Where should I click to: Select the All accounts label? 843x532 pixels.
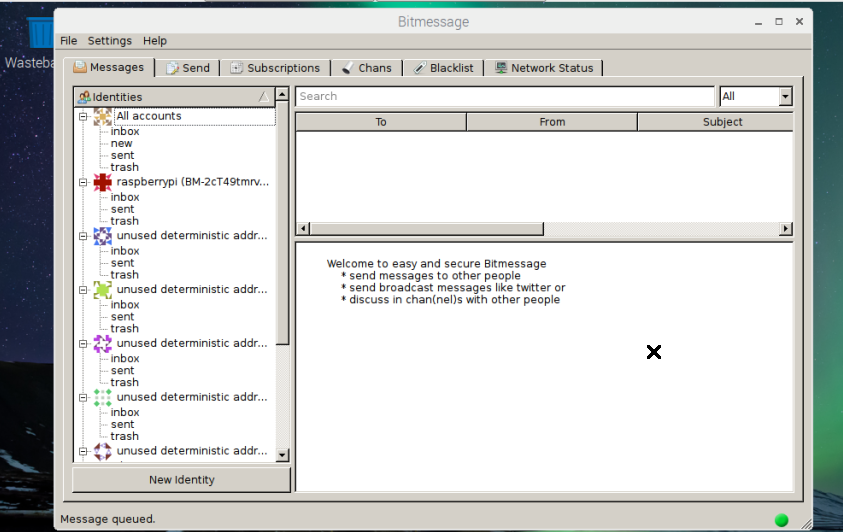pos(149,116)
